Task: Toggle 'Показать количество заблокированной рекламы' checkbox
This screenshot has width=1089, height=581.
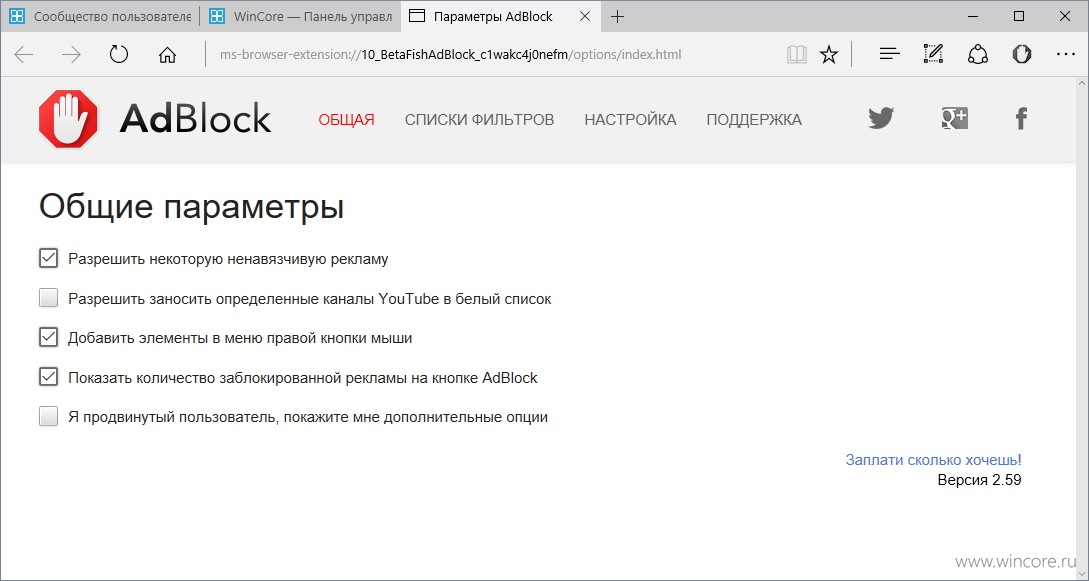Action: pos(48,377)
